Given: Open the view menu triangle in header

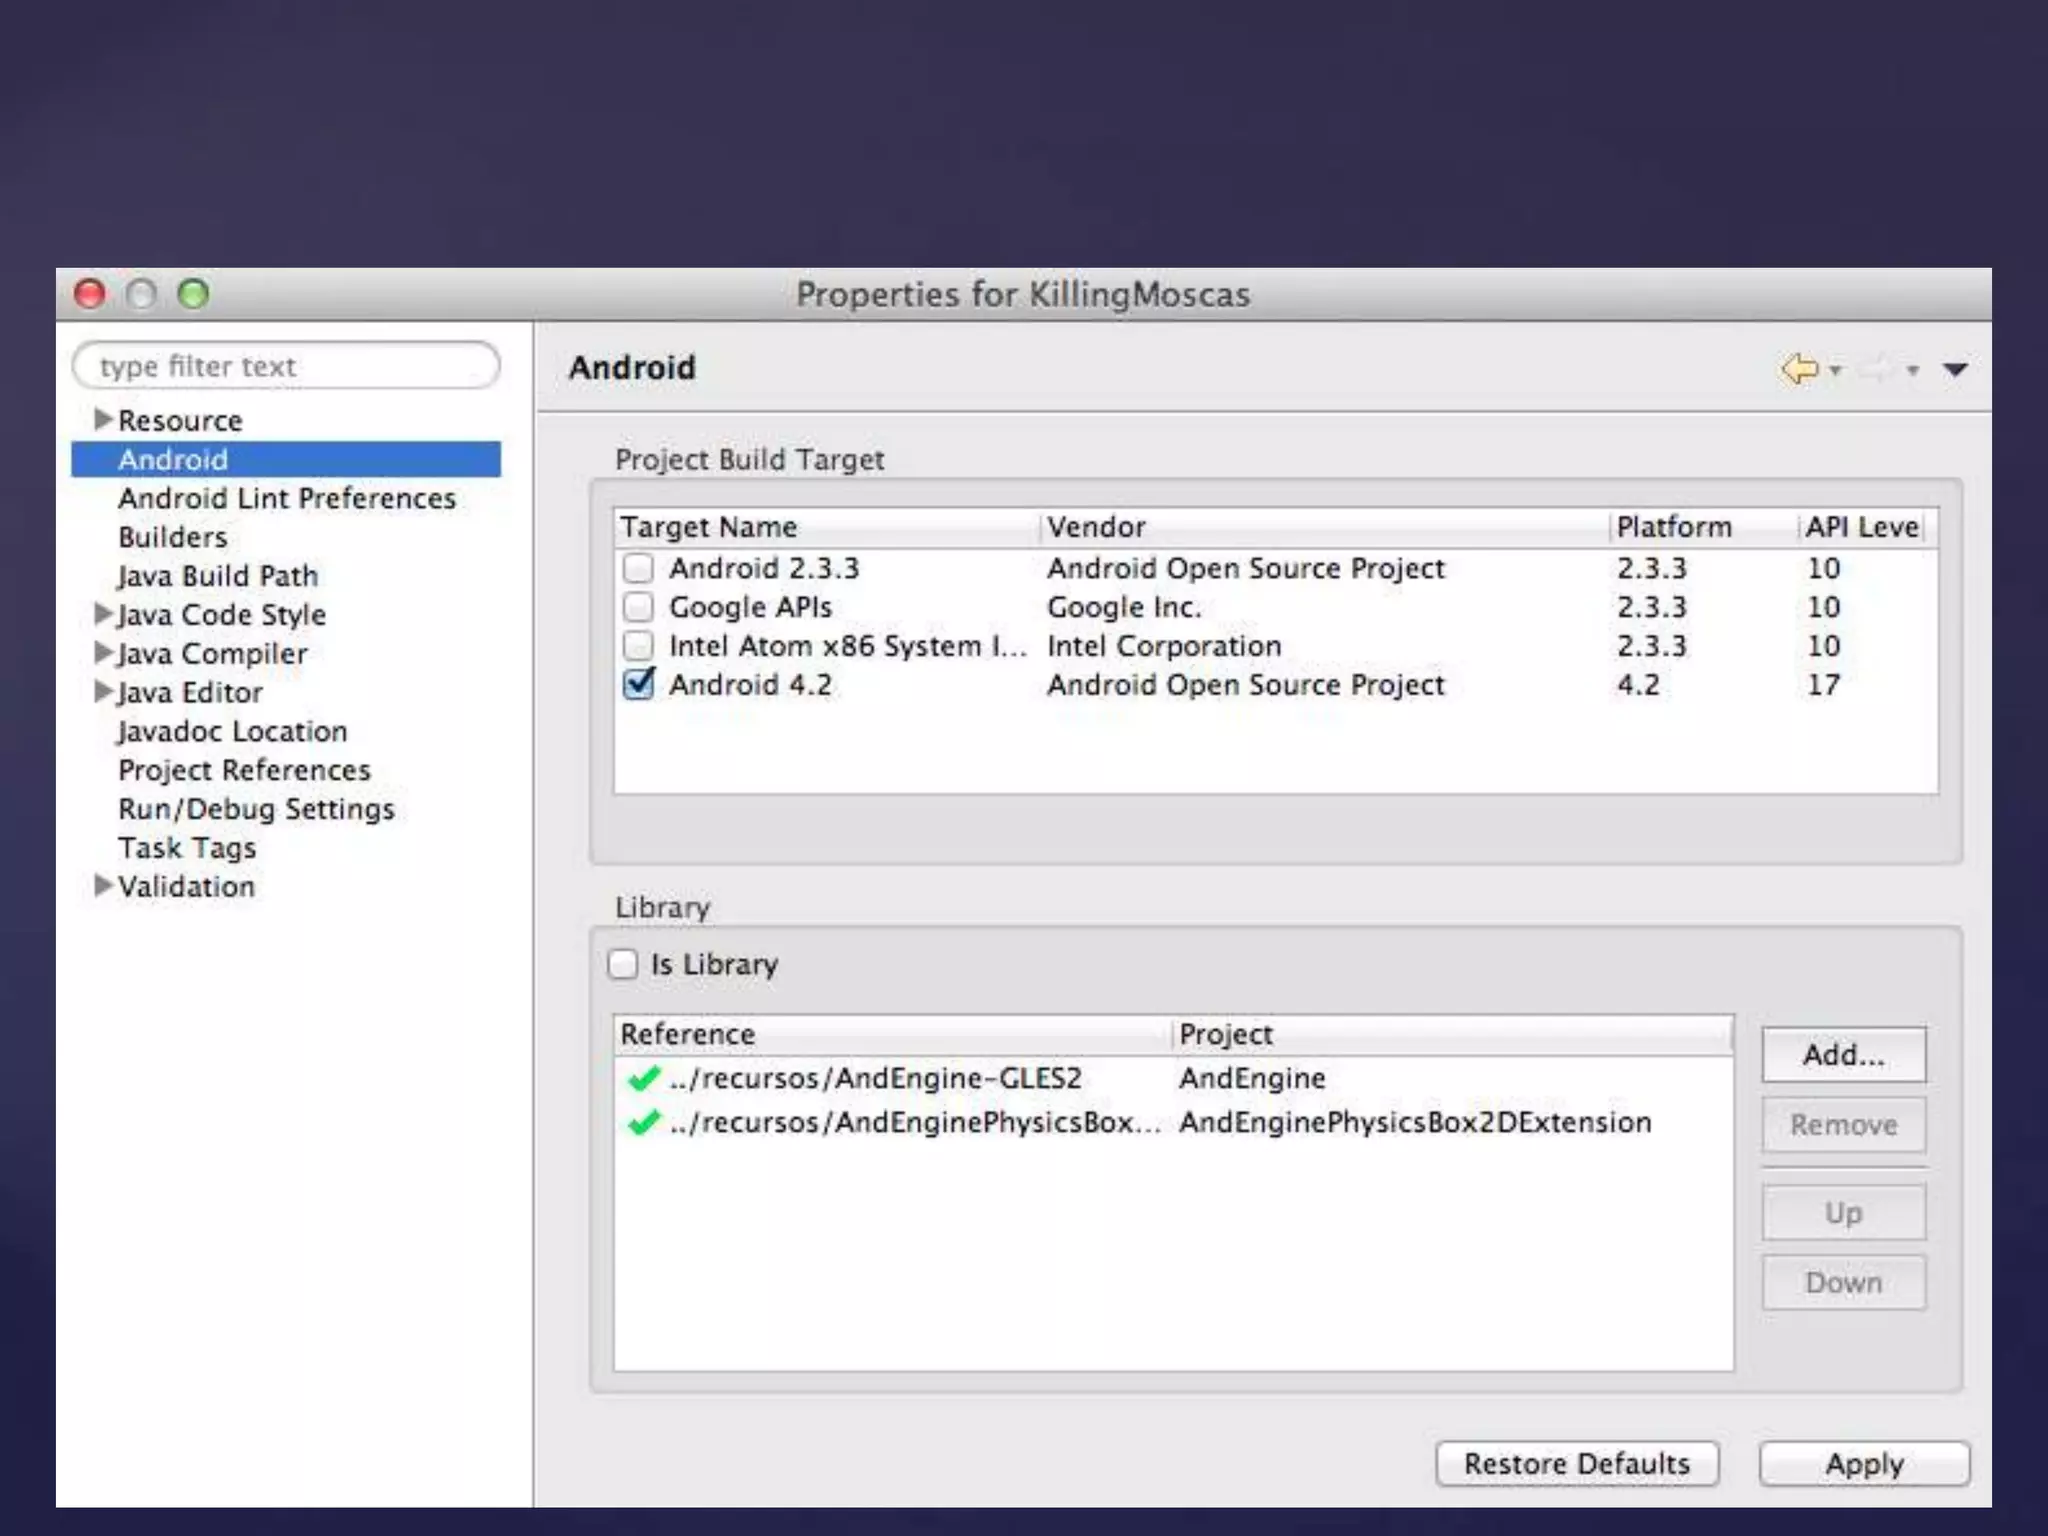Looking at the screenshot, I should click(1955, 370).
